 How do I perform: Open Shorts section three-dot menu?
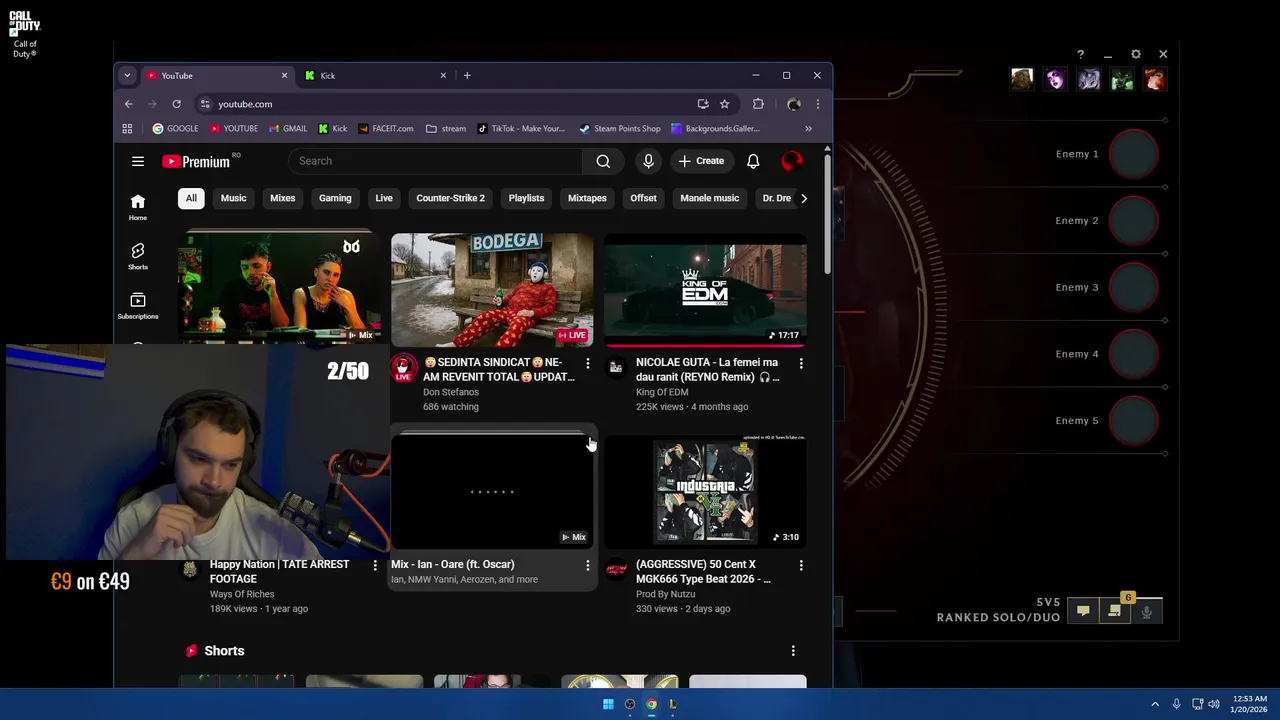coord(793,651)
